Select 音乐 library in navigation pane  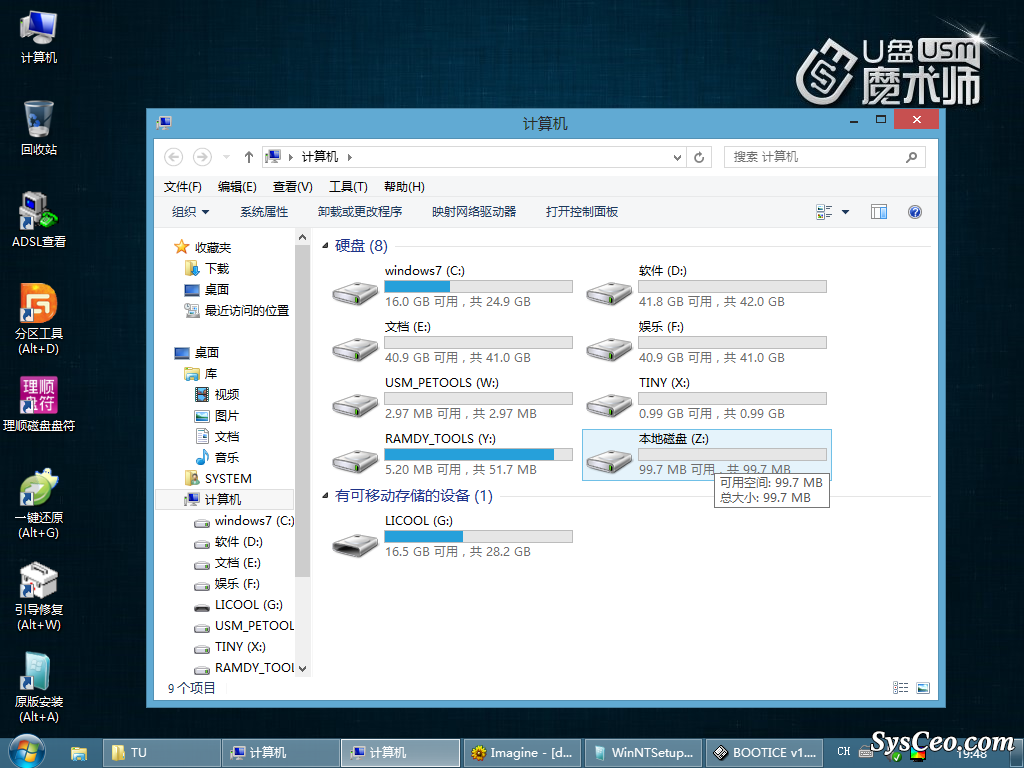tap(217, 457)
